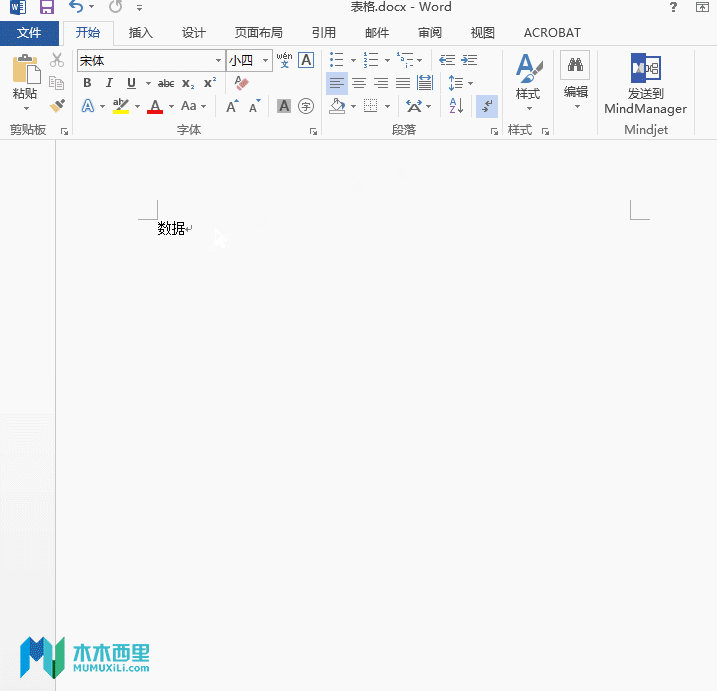The width and height of the screenshot is (717, 691).
Task: Click the Paste clipboard icon
Action: pos(26,69)
